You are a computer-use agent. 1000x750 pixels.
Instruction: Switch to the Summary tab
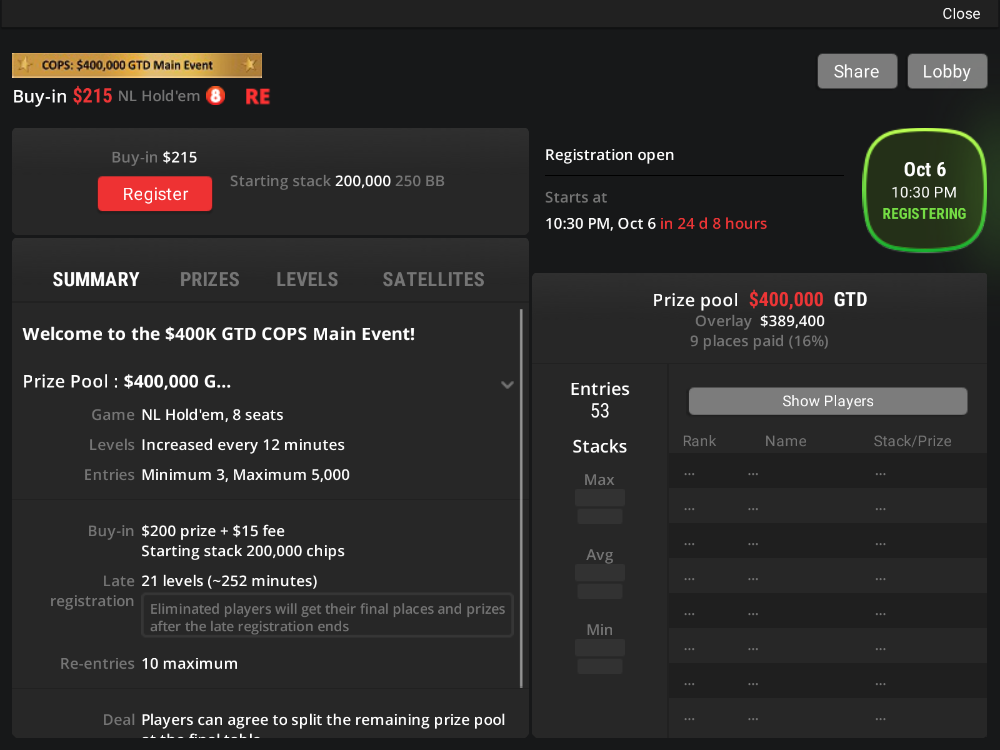[x=96, y=280]
